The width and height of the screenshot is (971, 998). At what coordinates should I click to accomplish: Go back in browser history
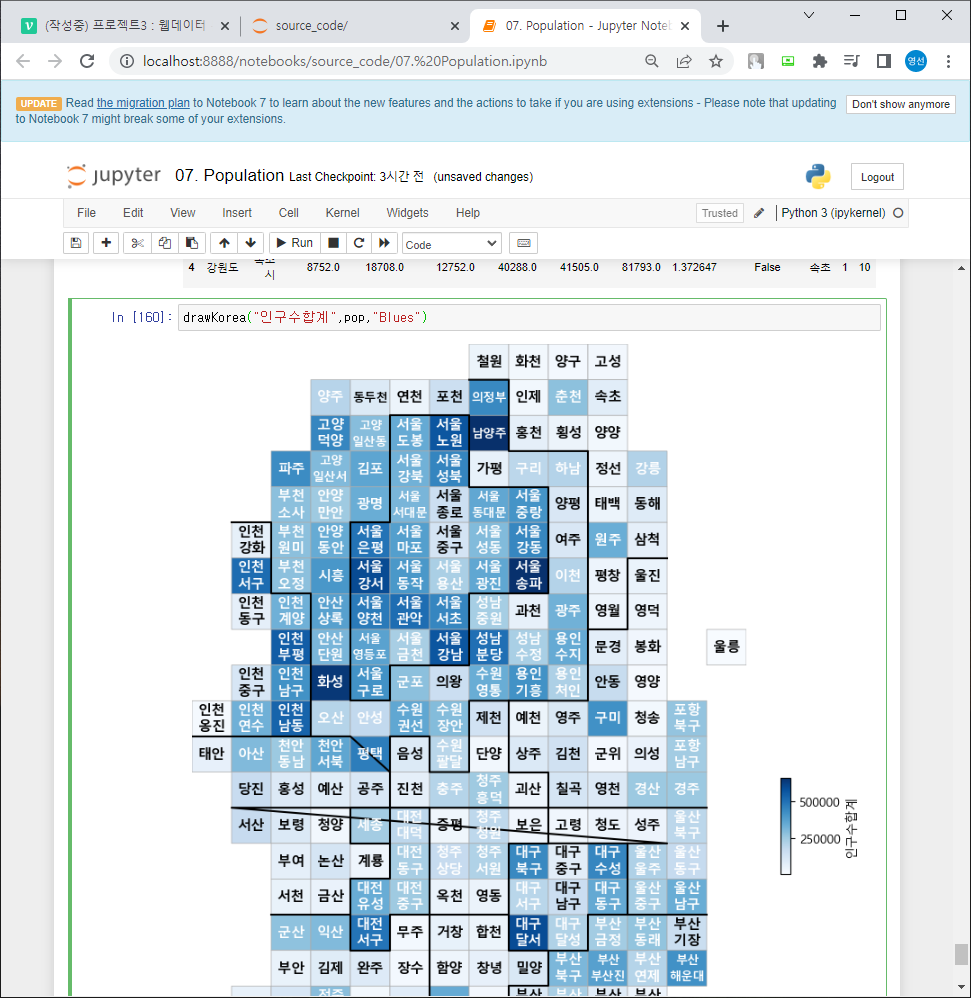tap(23, 61)
